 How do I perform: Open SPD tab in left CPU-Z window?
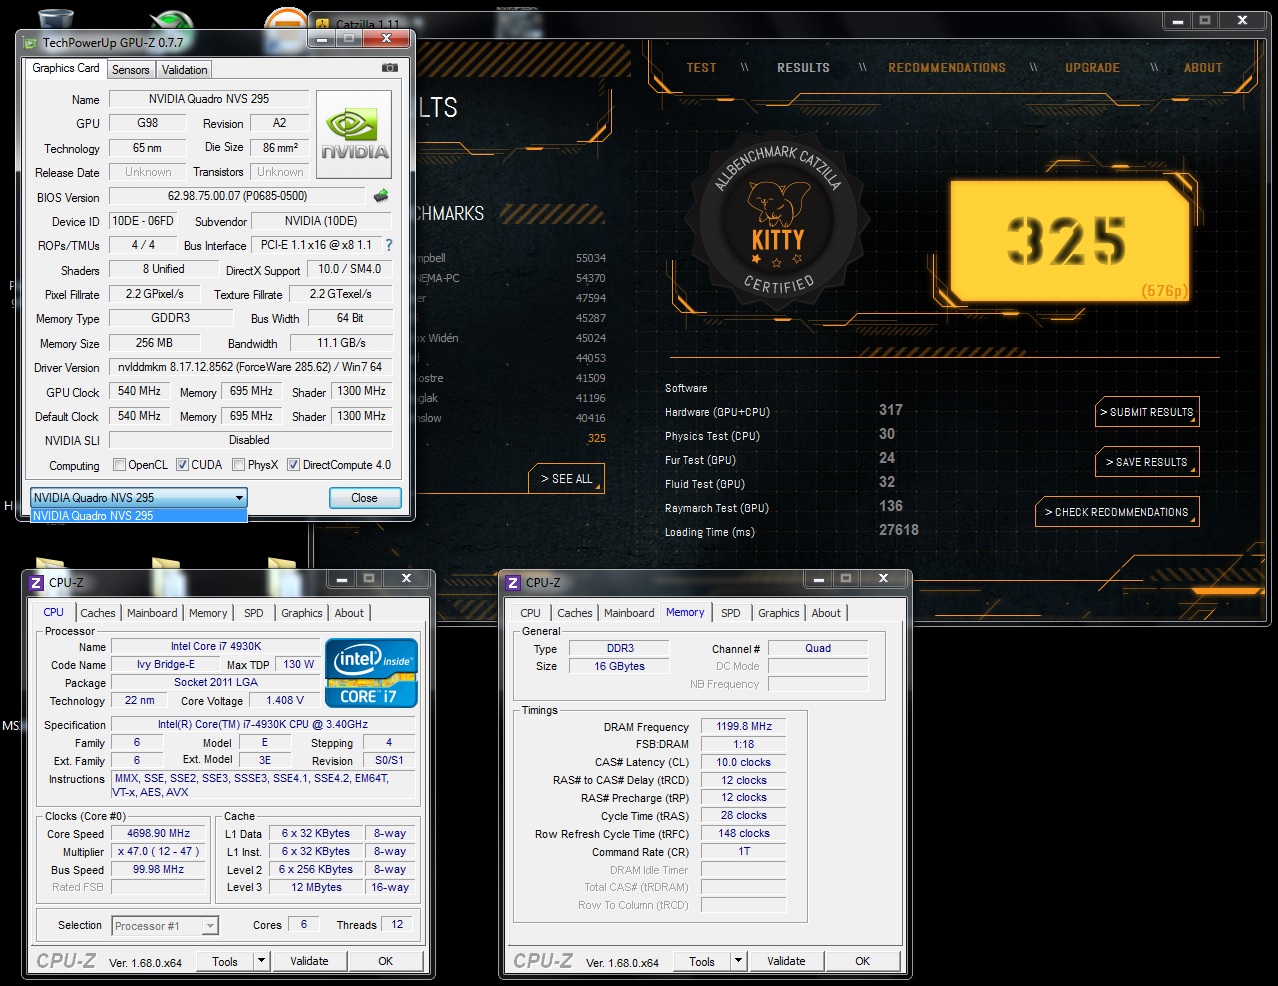click(x=254, y=613)
